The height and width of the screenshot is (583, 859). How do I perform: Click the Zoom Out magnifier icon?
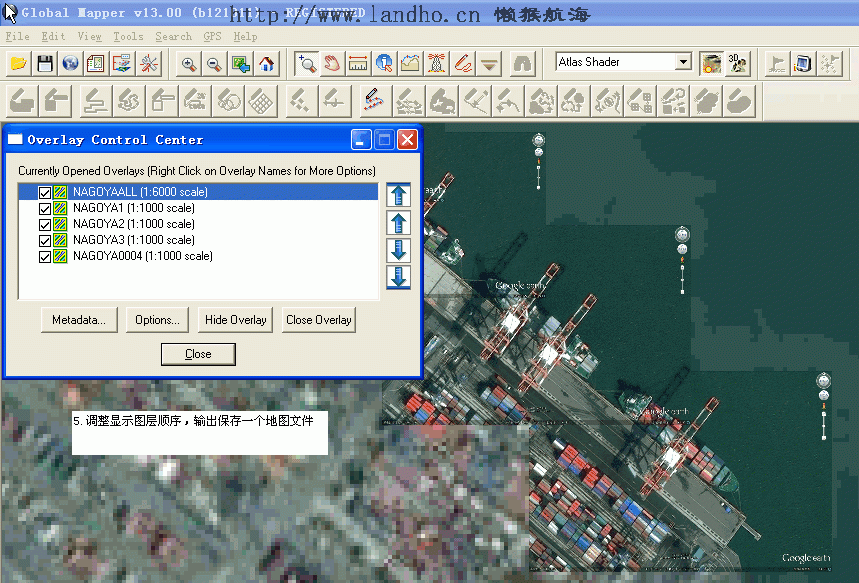(215, 64)
